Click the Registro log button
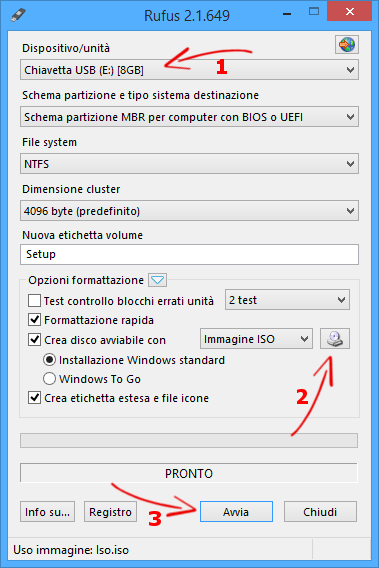Image resolution: width=379 pixels, height=568 pixels. [111, 511]
